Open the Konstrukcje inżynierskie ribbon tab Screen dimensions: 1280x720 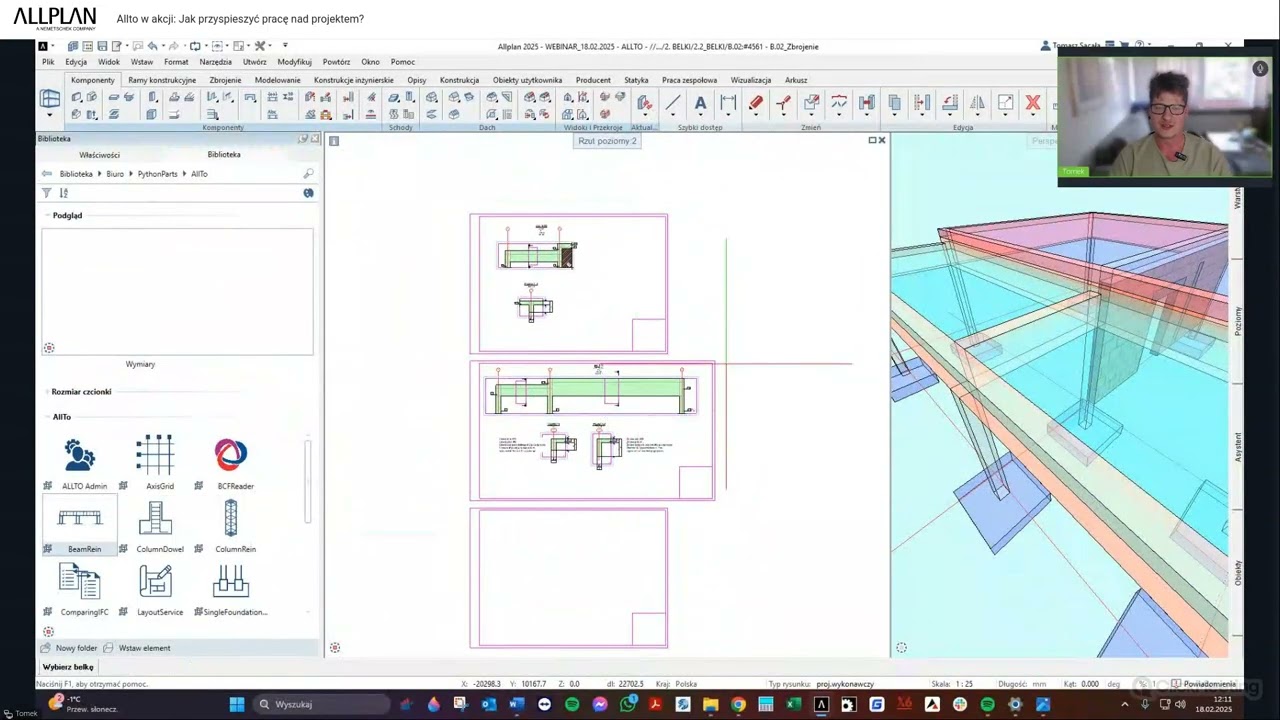coord(354,80)
